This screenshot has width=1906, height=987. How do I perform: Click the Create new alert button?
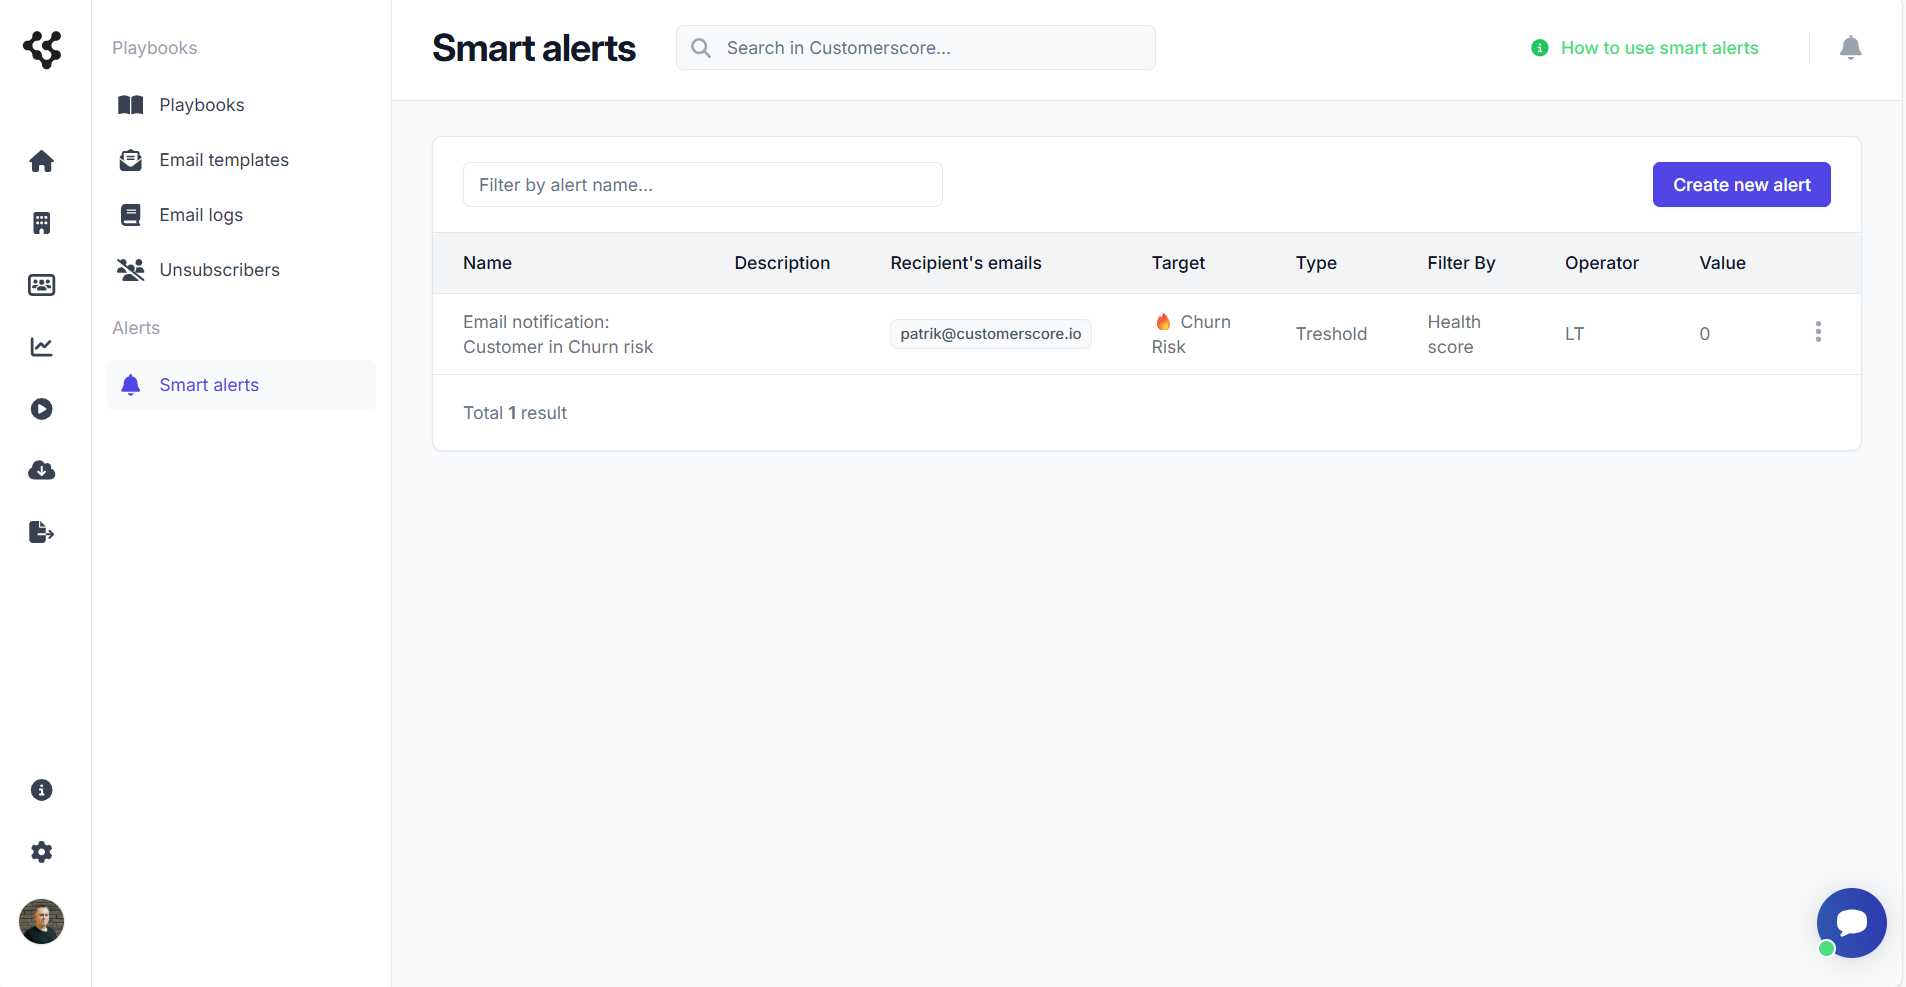click(1741, 184)
